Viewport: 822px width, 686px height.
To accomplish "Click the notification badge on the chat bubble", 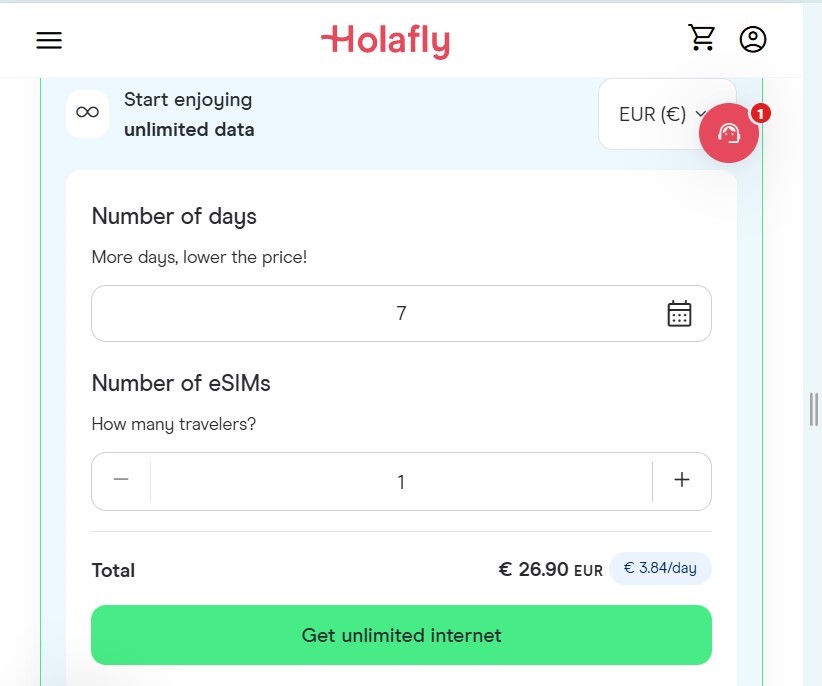I will tap(760, 114).
